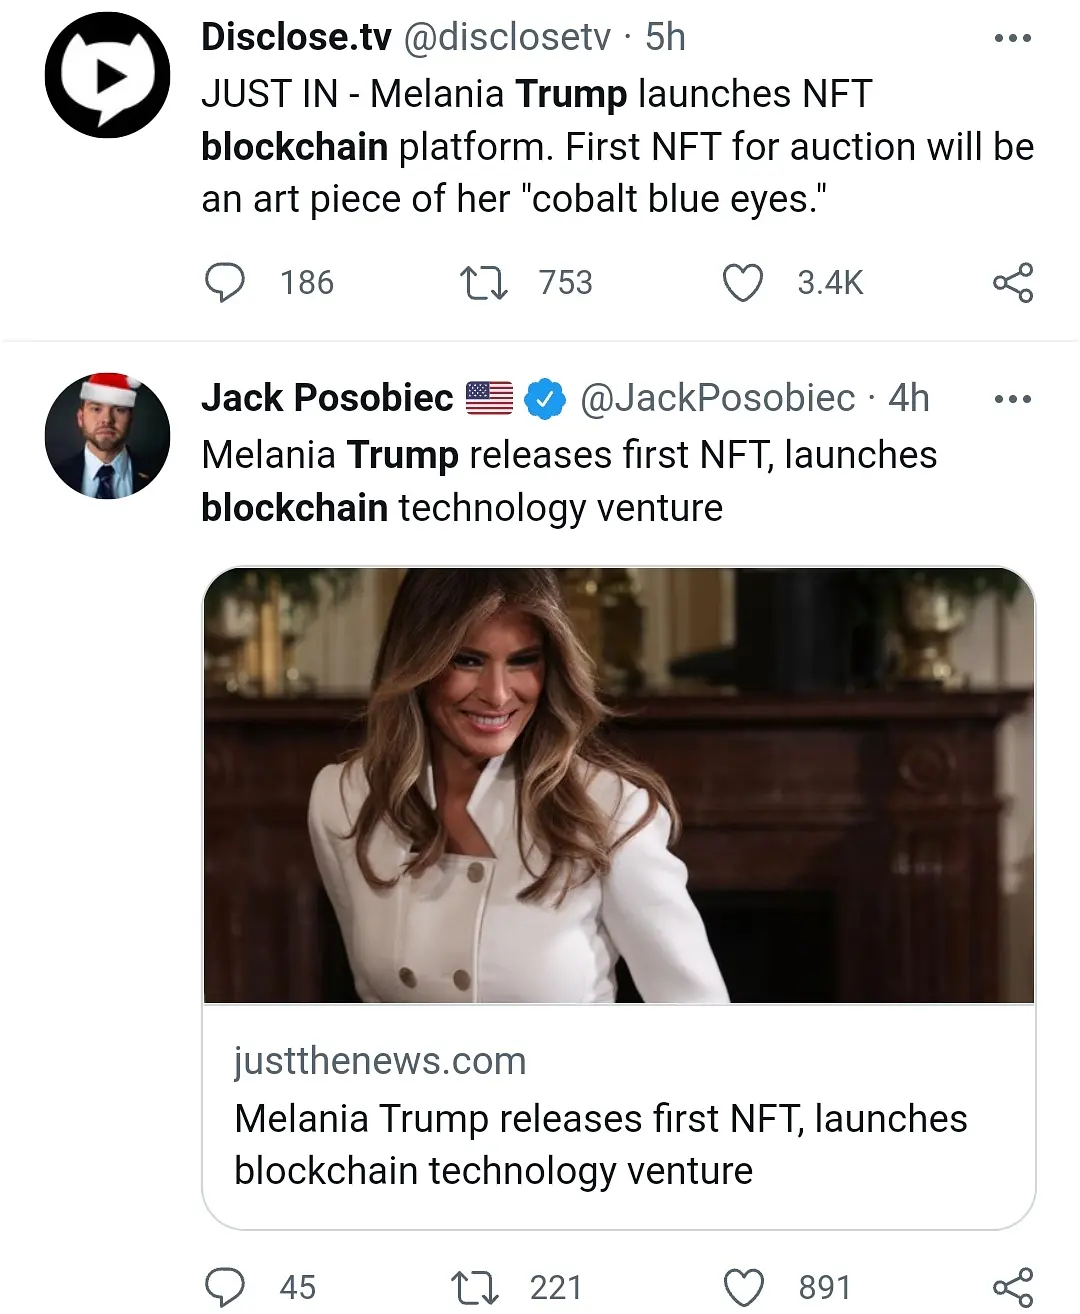Image resolution: width=1080 pixels, height=1314 pixels.
Task: Open the justthenews.com article preview image
Action: coord(619,785)
